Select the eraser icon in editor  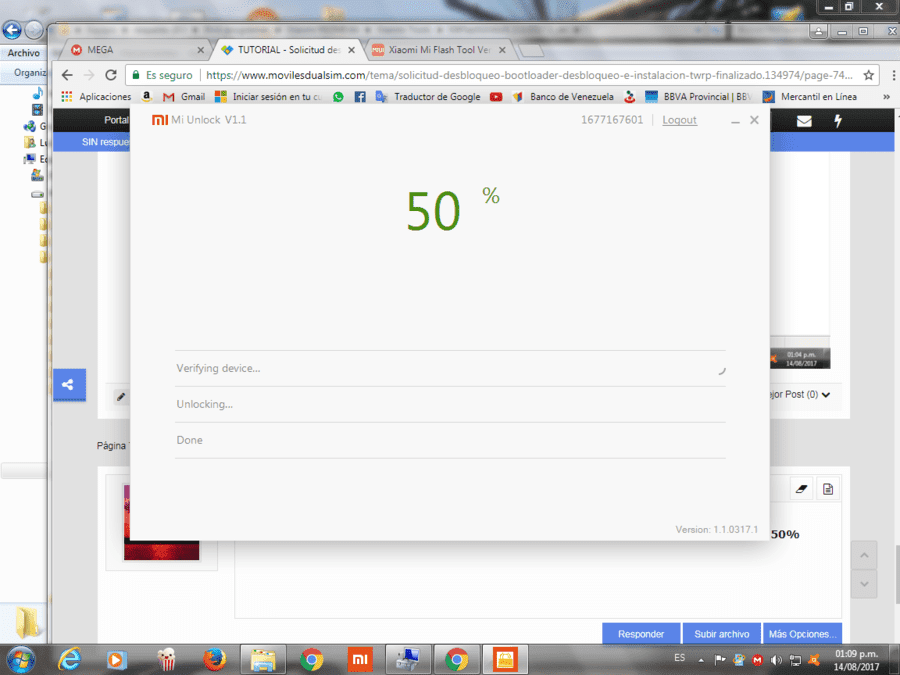tap(801, 489)
